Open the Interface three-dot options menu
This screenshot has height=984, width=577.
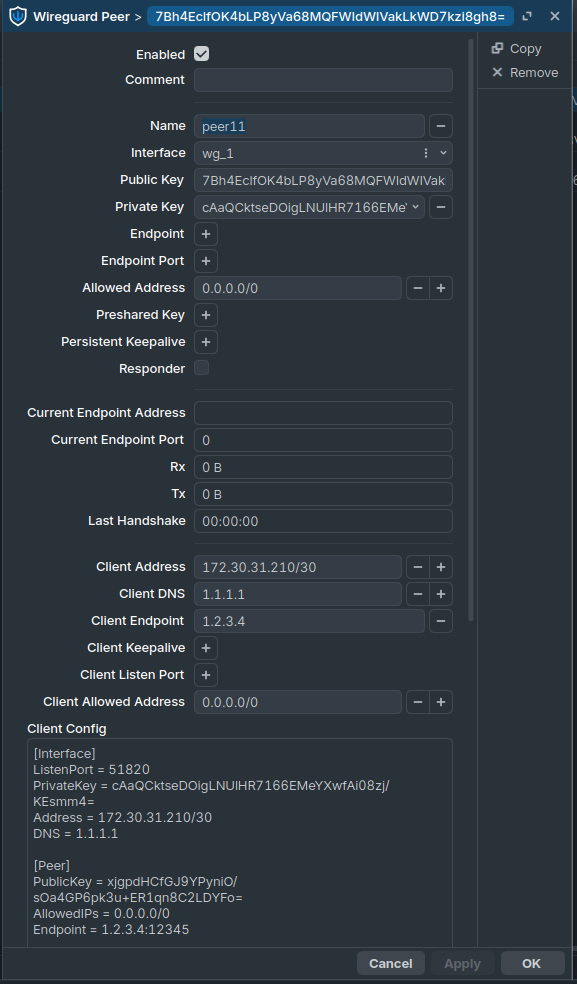(x=426, y=153)
